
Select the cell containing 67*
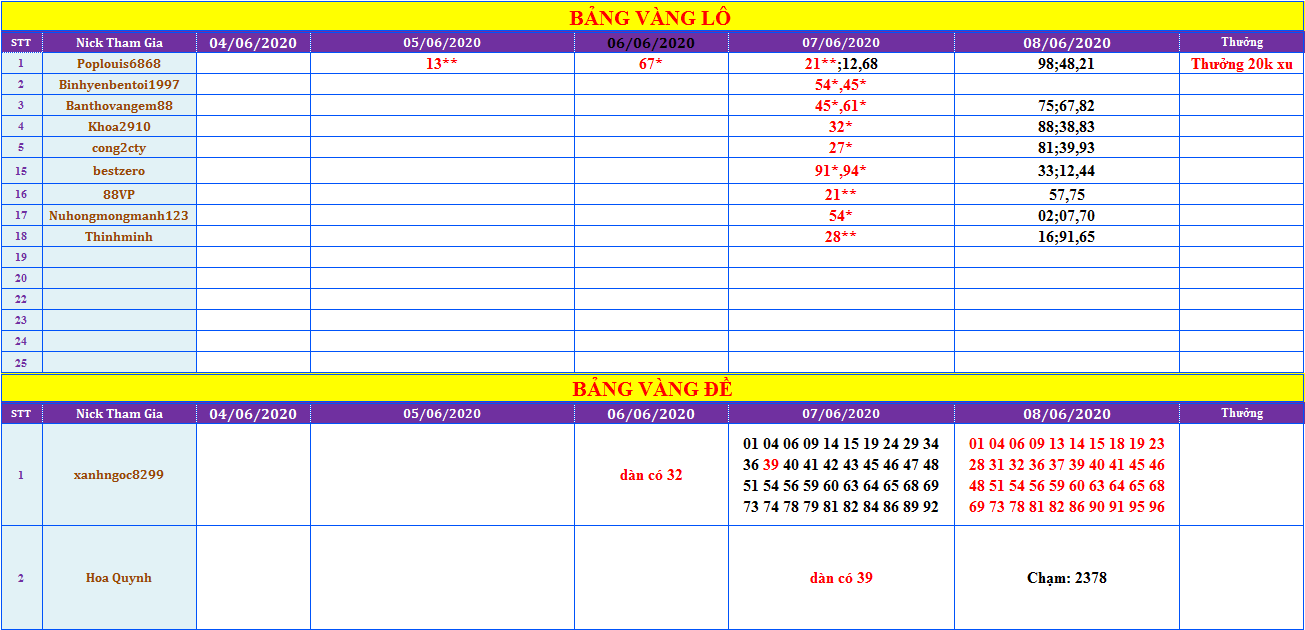coord(651,63)
